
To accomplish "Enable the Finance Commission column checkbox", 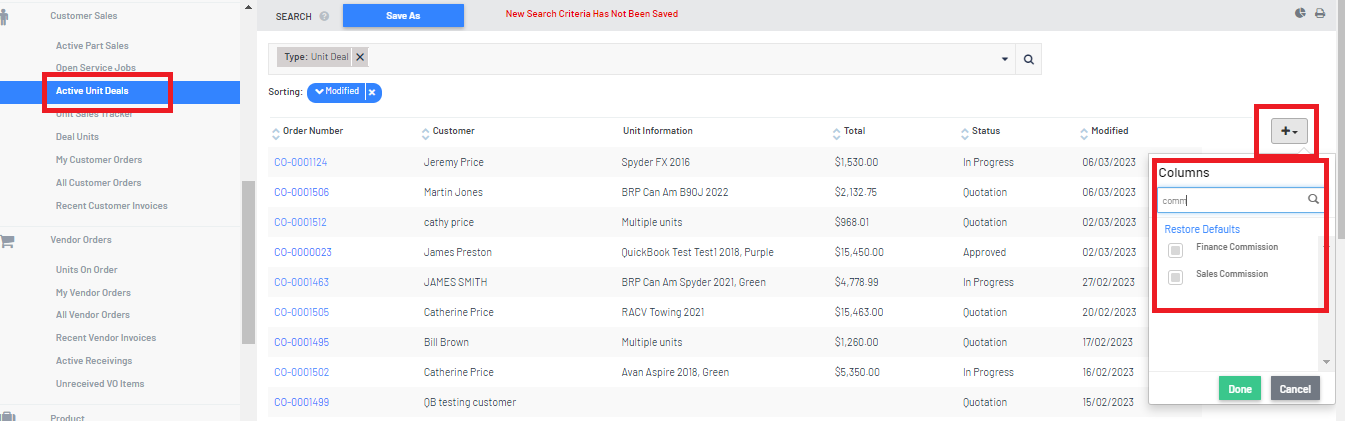I will coord(1176,250).
